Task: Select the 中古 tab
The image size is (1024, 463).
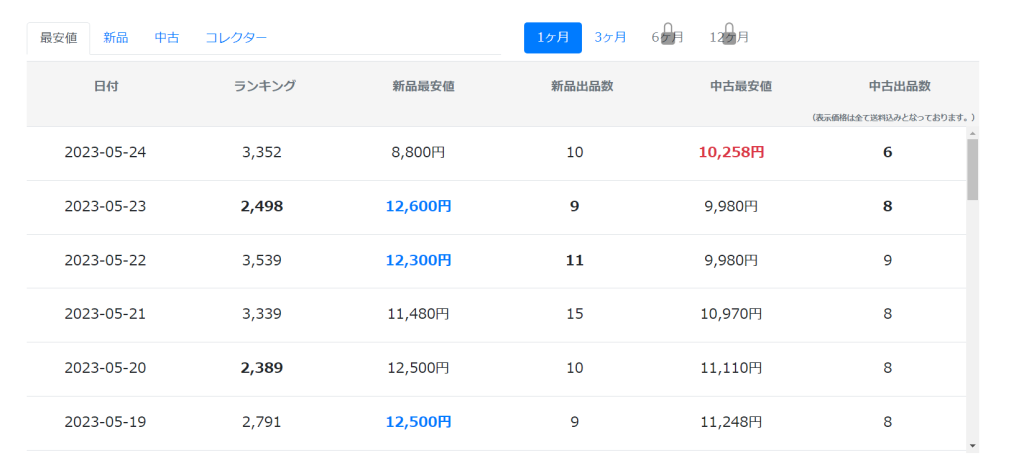Action: point(167,38)
